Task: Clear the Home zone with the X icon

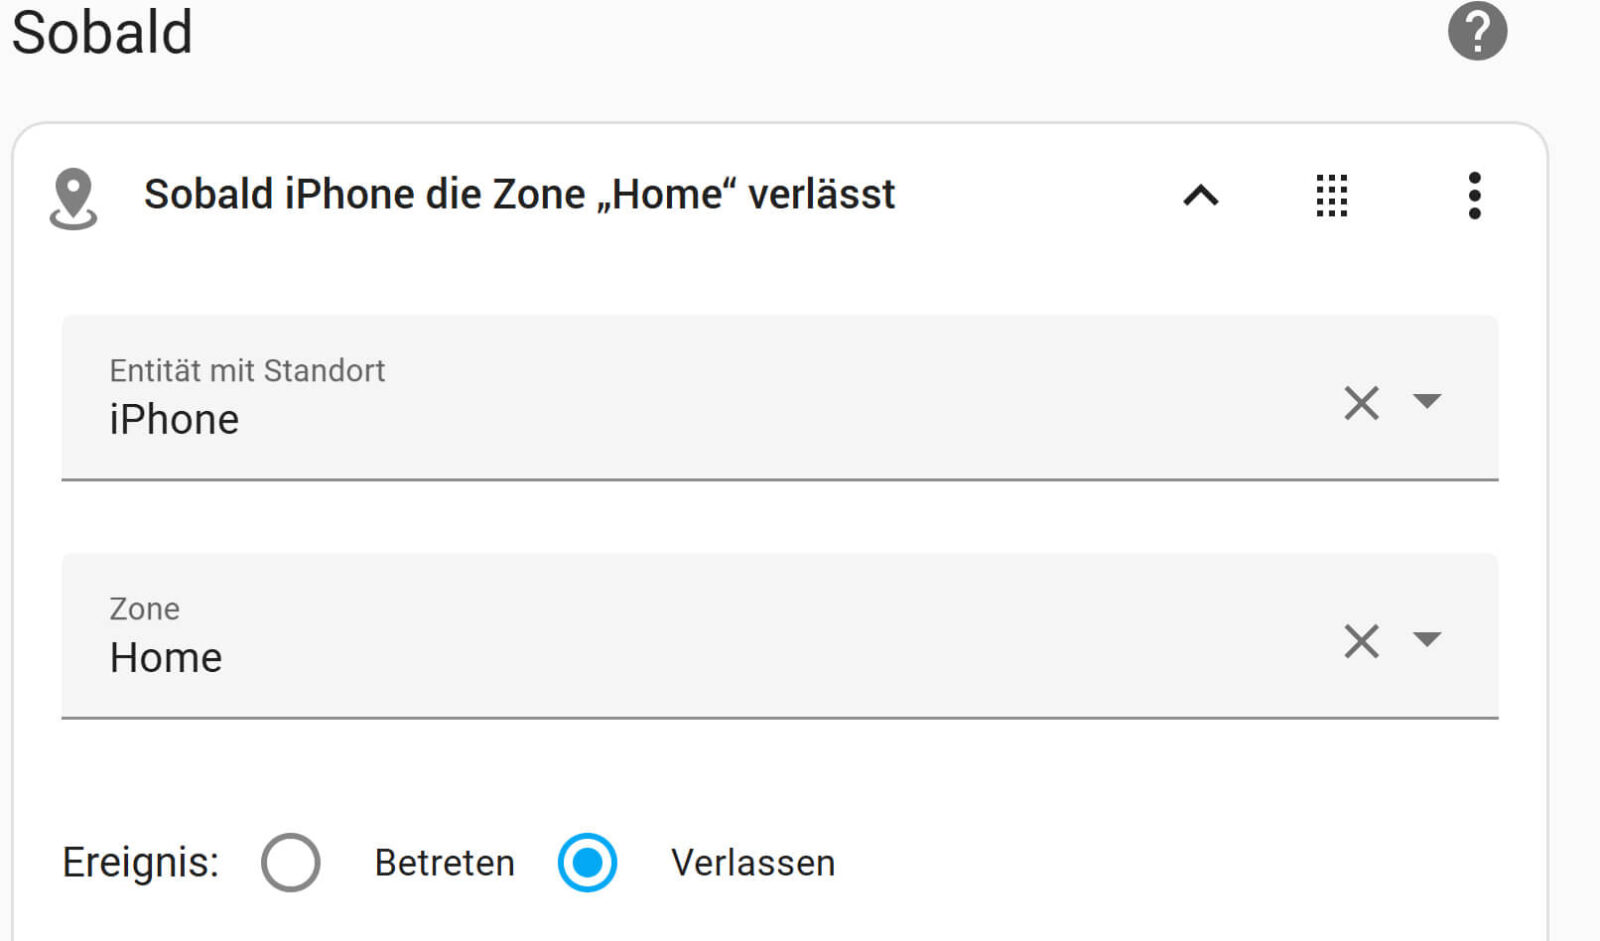Action: [1361, 641]
